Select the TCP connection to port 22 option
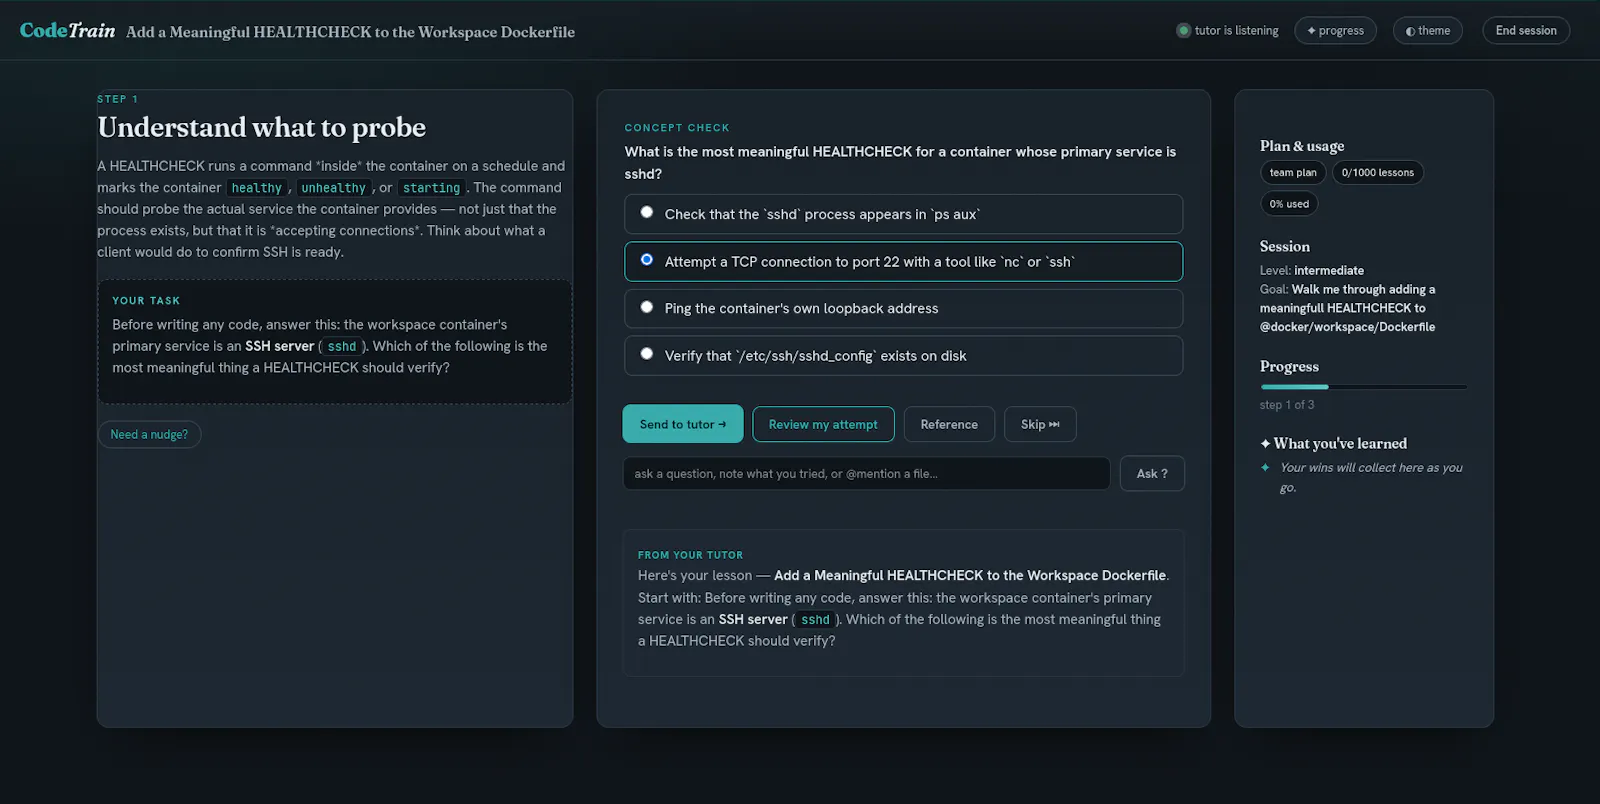 (x=903, y=261)
